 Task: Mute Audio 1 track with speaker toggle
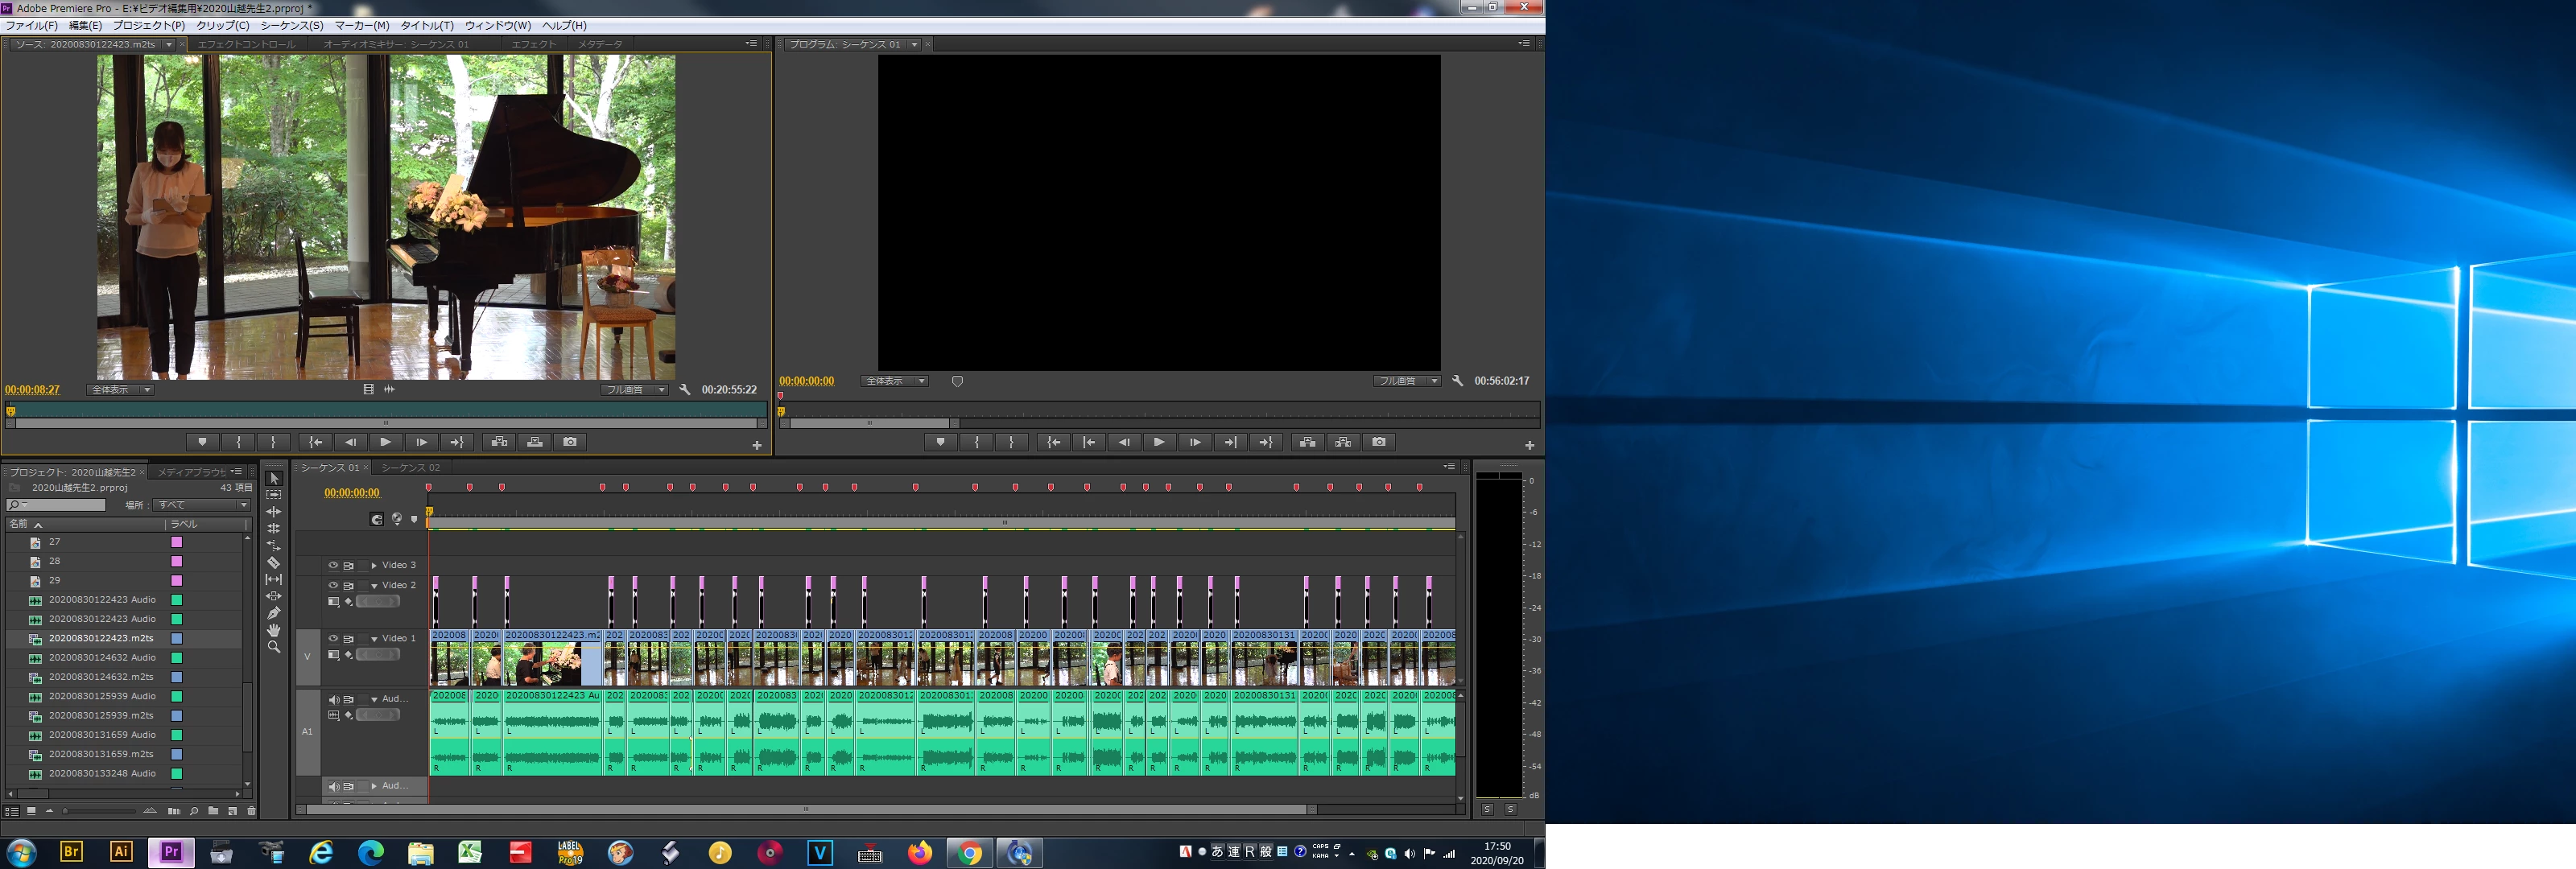333,699
